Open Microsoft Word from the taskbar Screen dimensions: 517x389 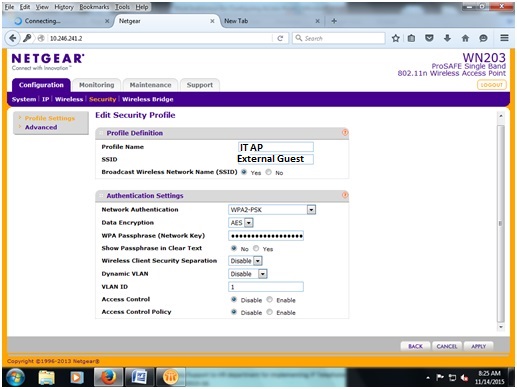pos(139,378)
